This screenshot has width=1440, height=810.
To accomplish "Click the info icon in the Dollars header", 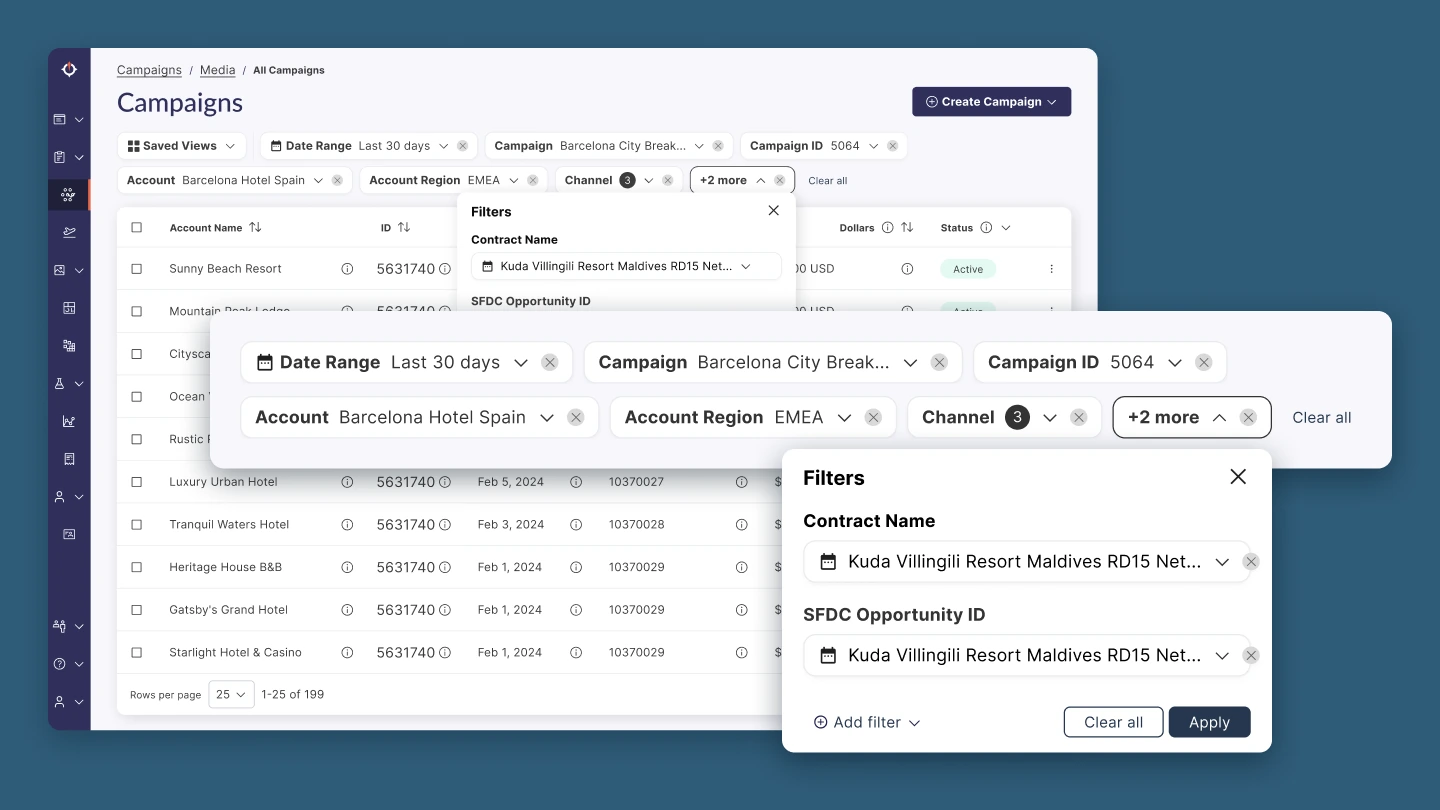I will [887, 228].
